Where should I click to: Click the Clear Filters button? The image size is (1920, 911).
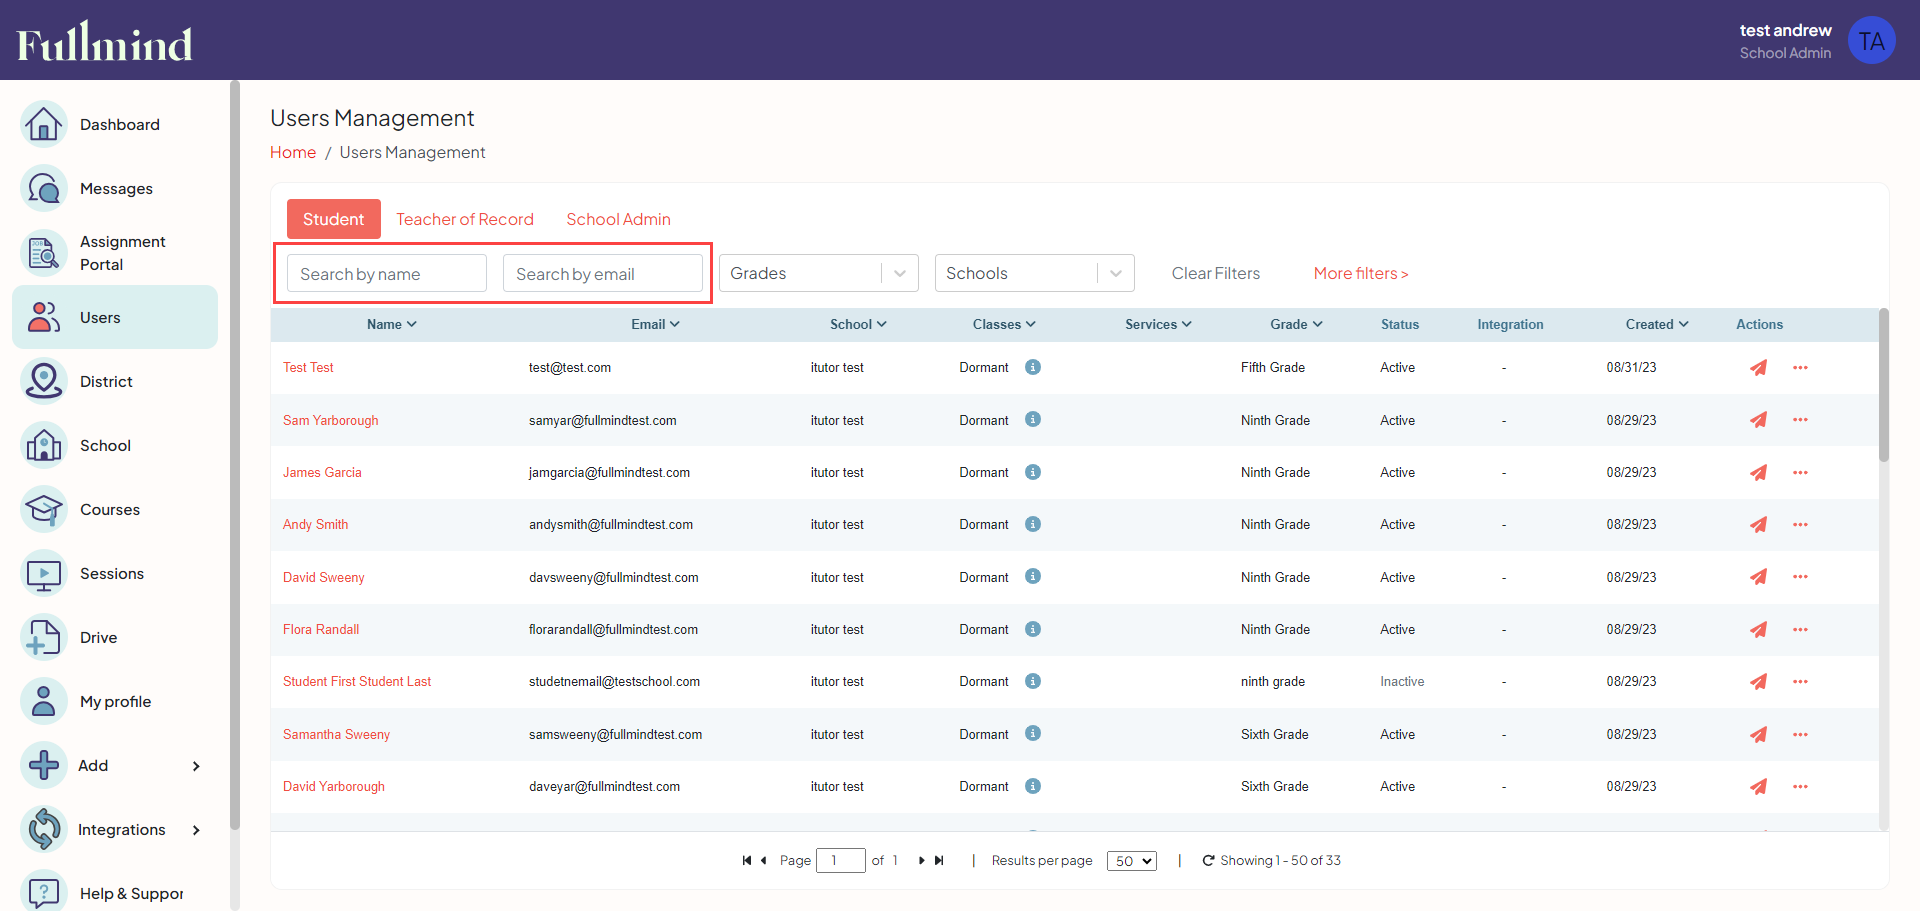[1215, 273]
